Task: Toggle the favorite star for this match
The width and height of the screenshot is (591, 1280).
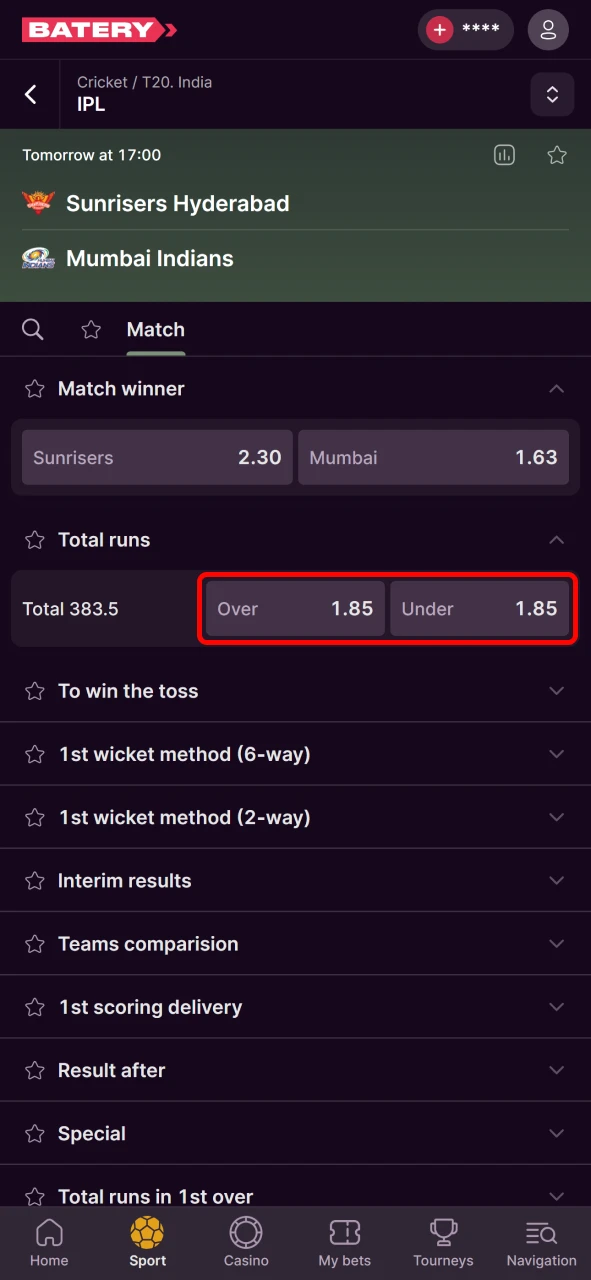Action: [x=557, y=155]
